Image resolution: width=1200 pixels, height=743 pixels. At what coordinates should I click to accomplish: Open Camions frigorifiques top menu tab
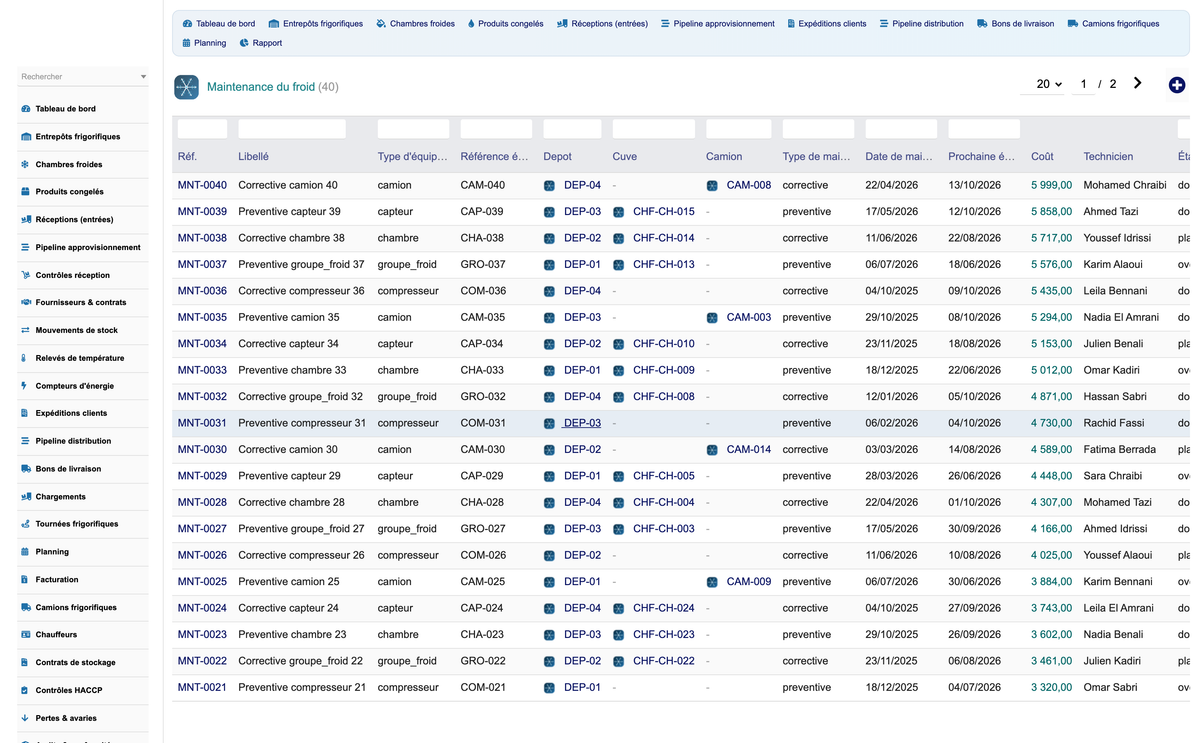click(x=1114, y=24)
